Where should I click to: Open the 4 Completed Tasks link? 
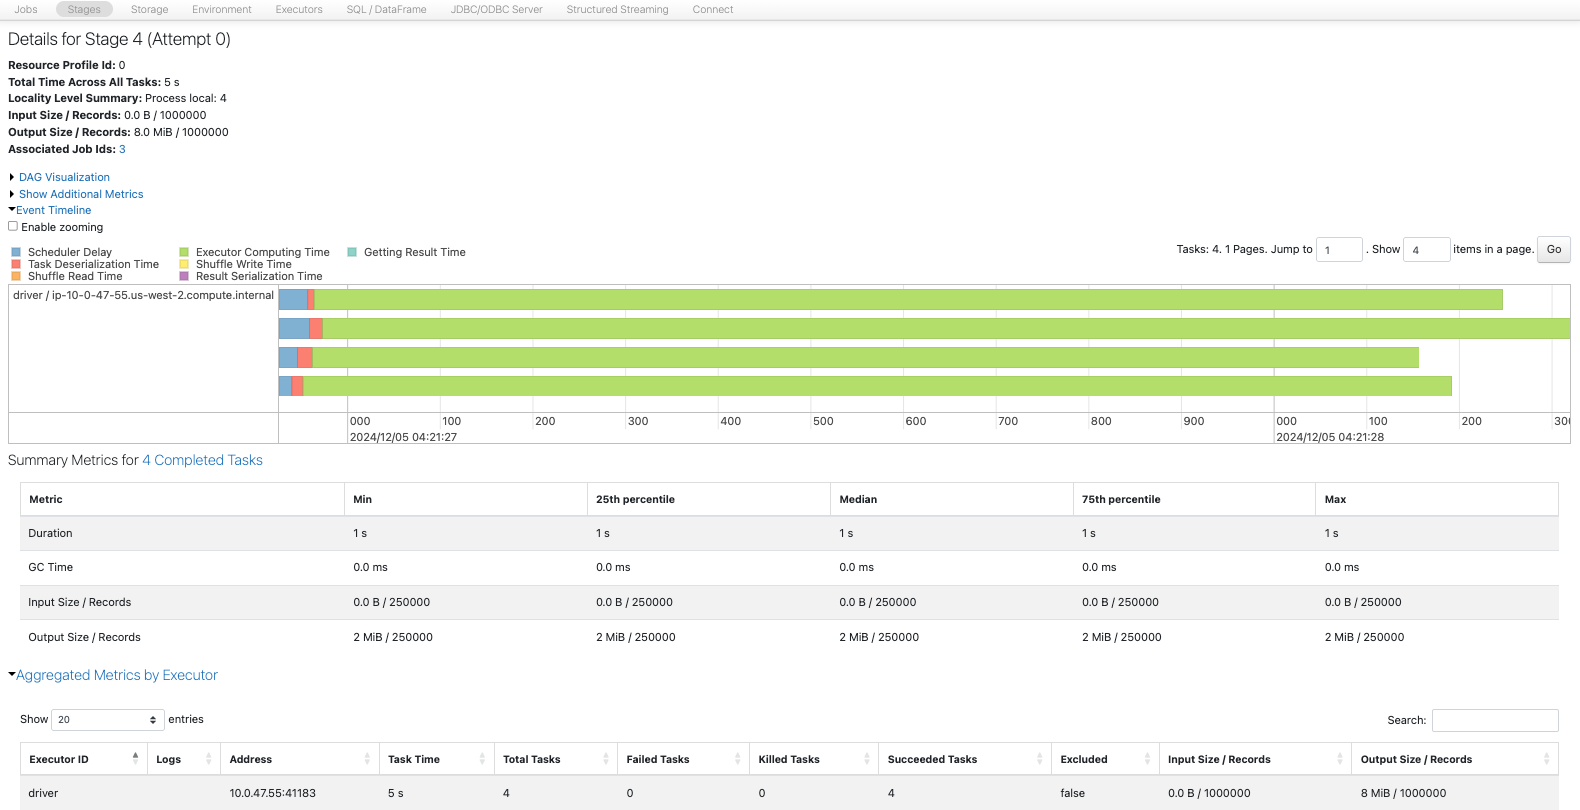tap(202, 460)
